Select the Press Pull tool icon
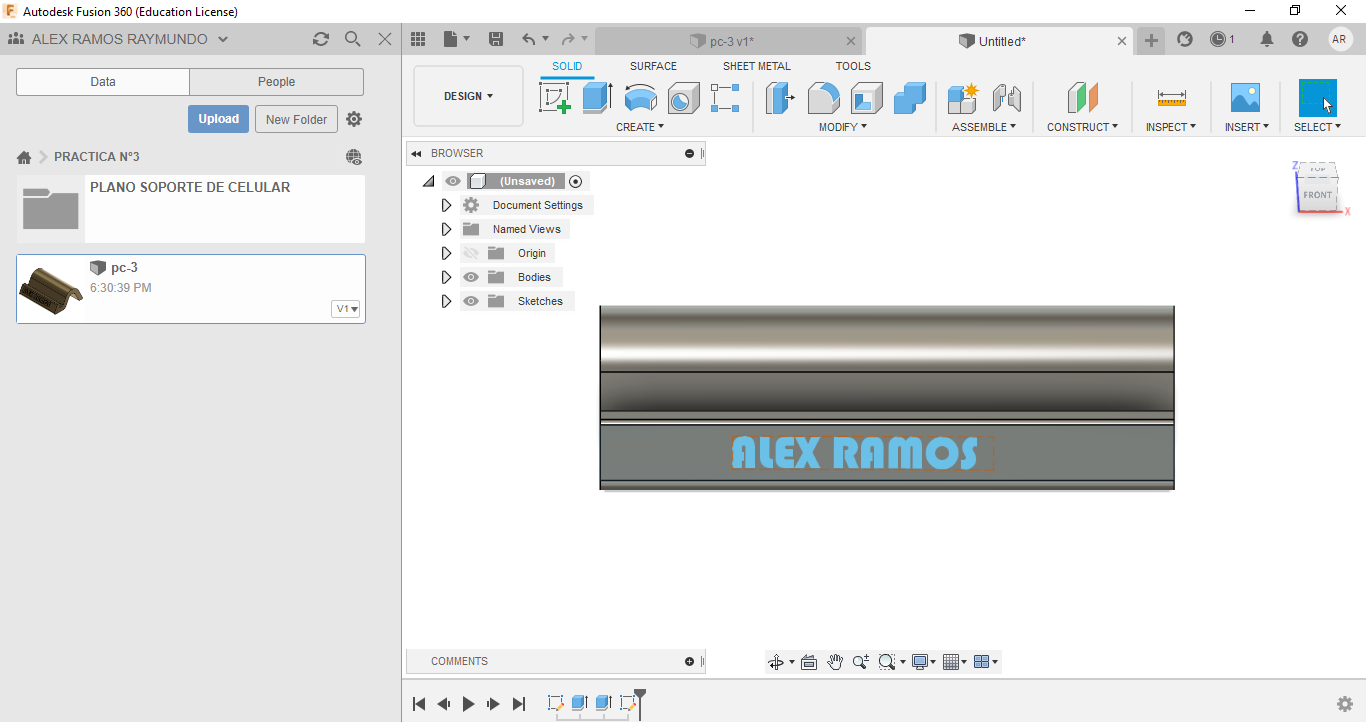The image size is (1366, 722). 780,98
